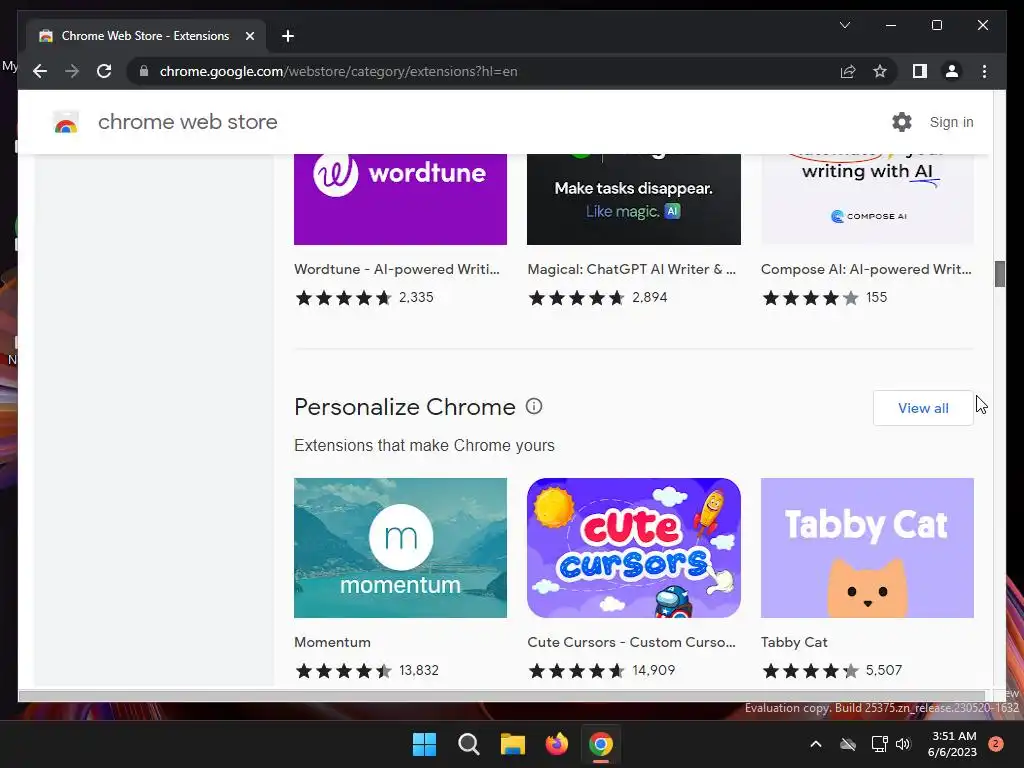Click the Chrome taskbar icon
This screenshot has width=1024, height=768.
click(x=601, y=744)
